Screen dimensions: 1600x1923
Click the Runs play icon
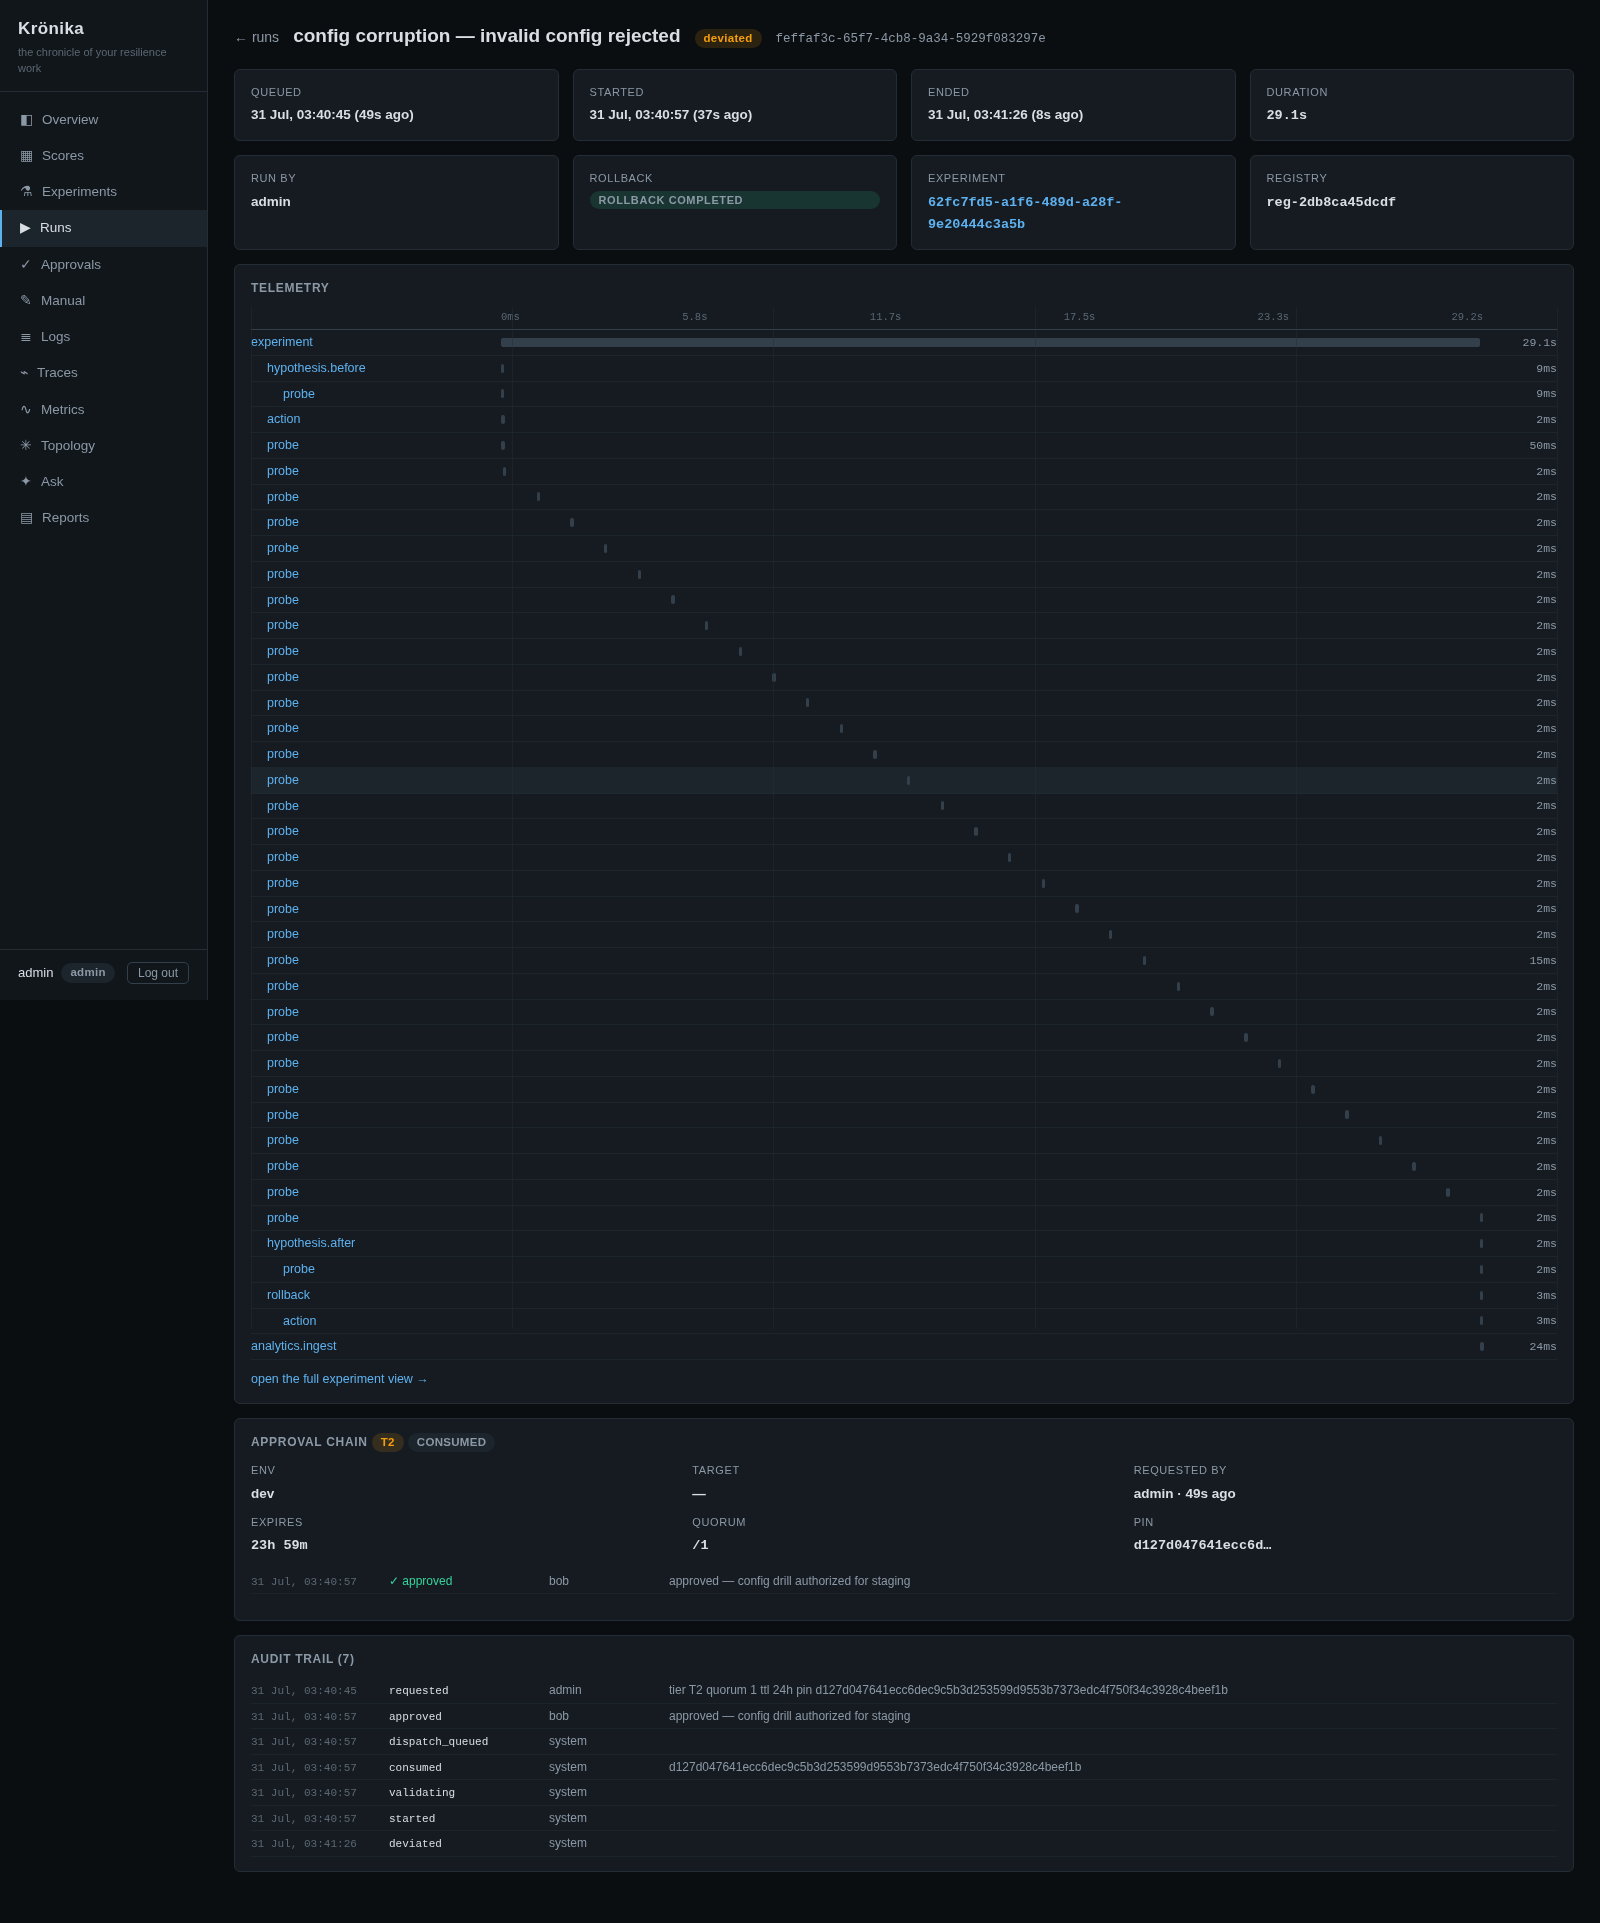(25, 228)
